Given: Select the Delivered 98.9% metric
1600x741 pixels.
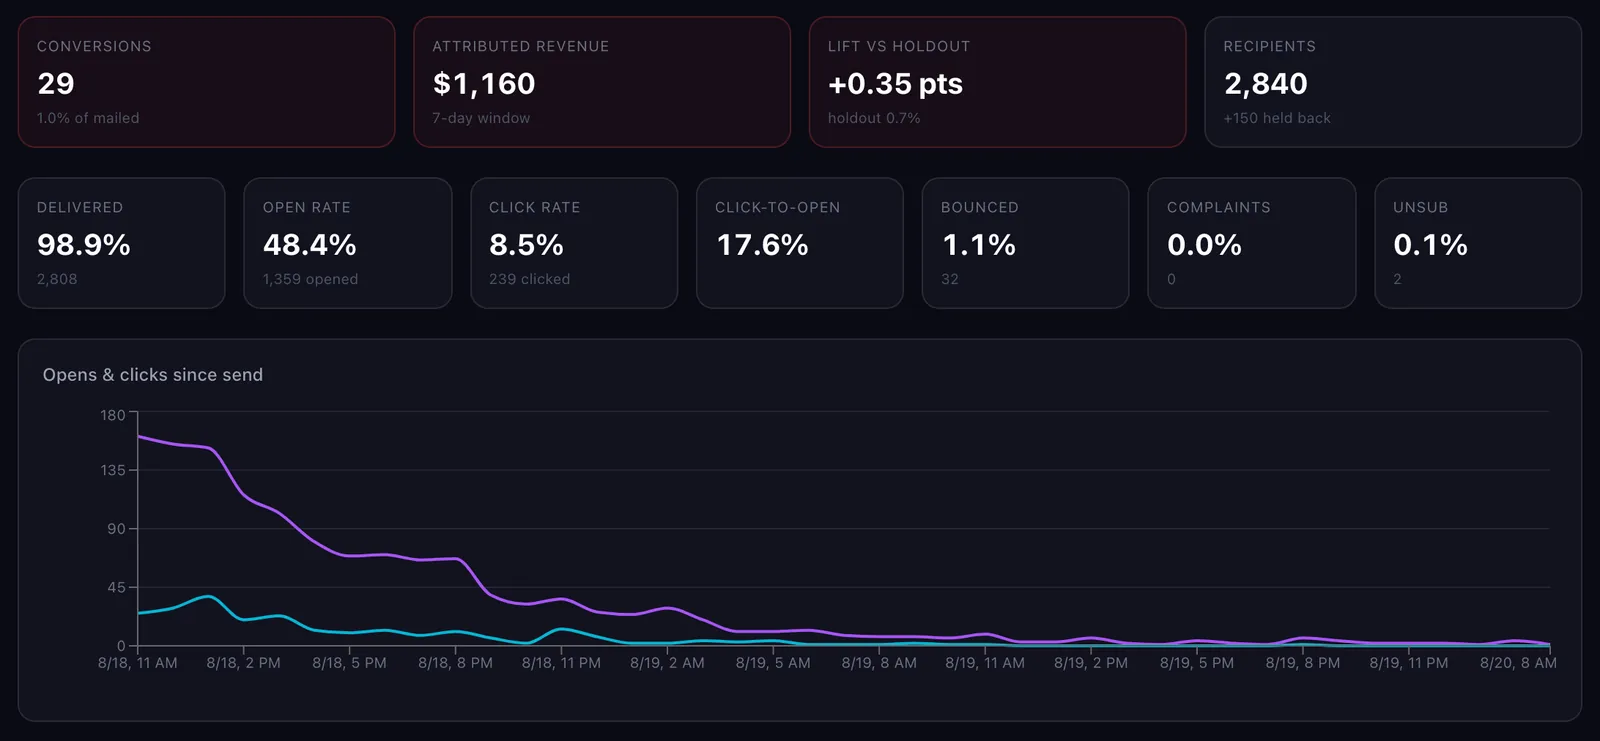Looking at the screenshot, I should pyautogui.click(x=121, y=243).
